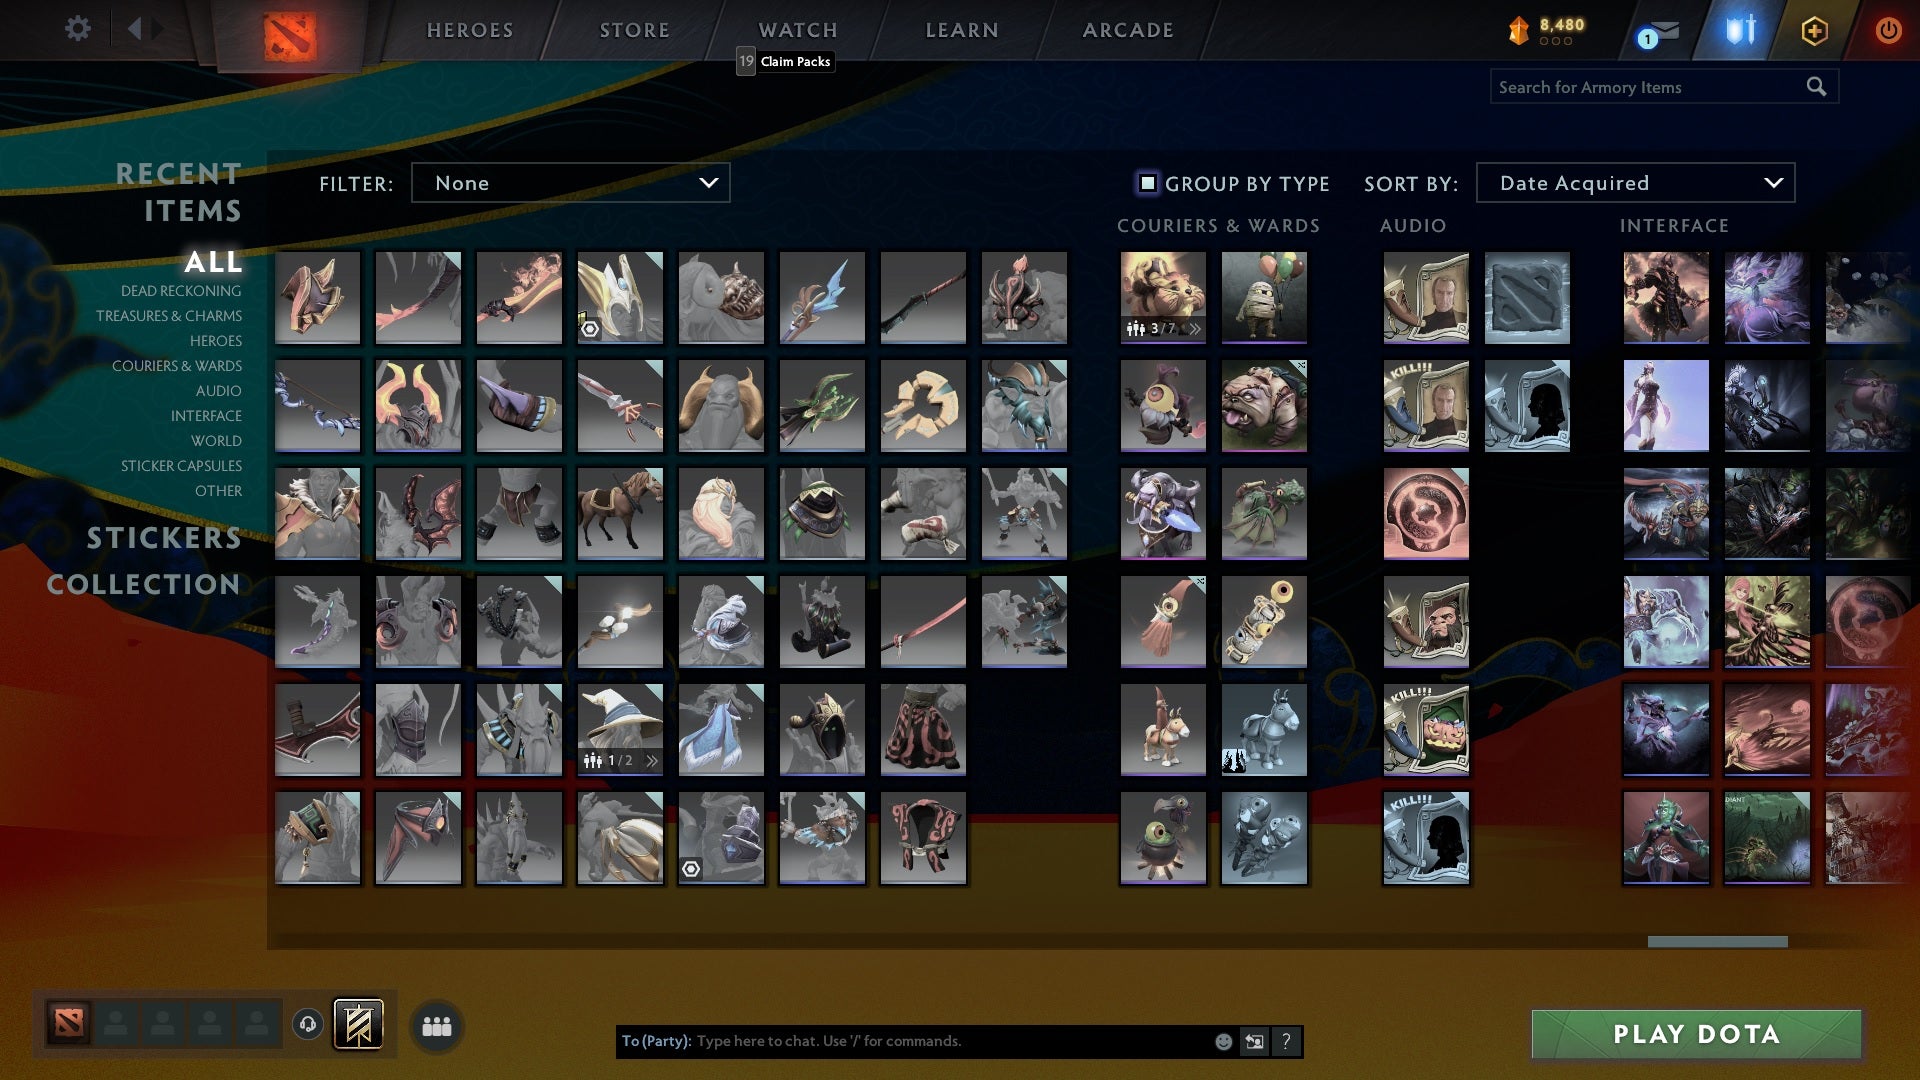Open the friends list people icon
1920x1080 pixels.
tap(437, 1025)
